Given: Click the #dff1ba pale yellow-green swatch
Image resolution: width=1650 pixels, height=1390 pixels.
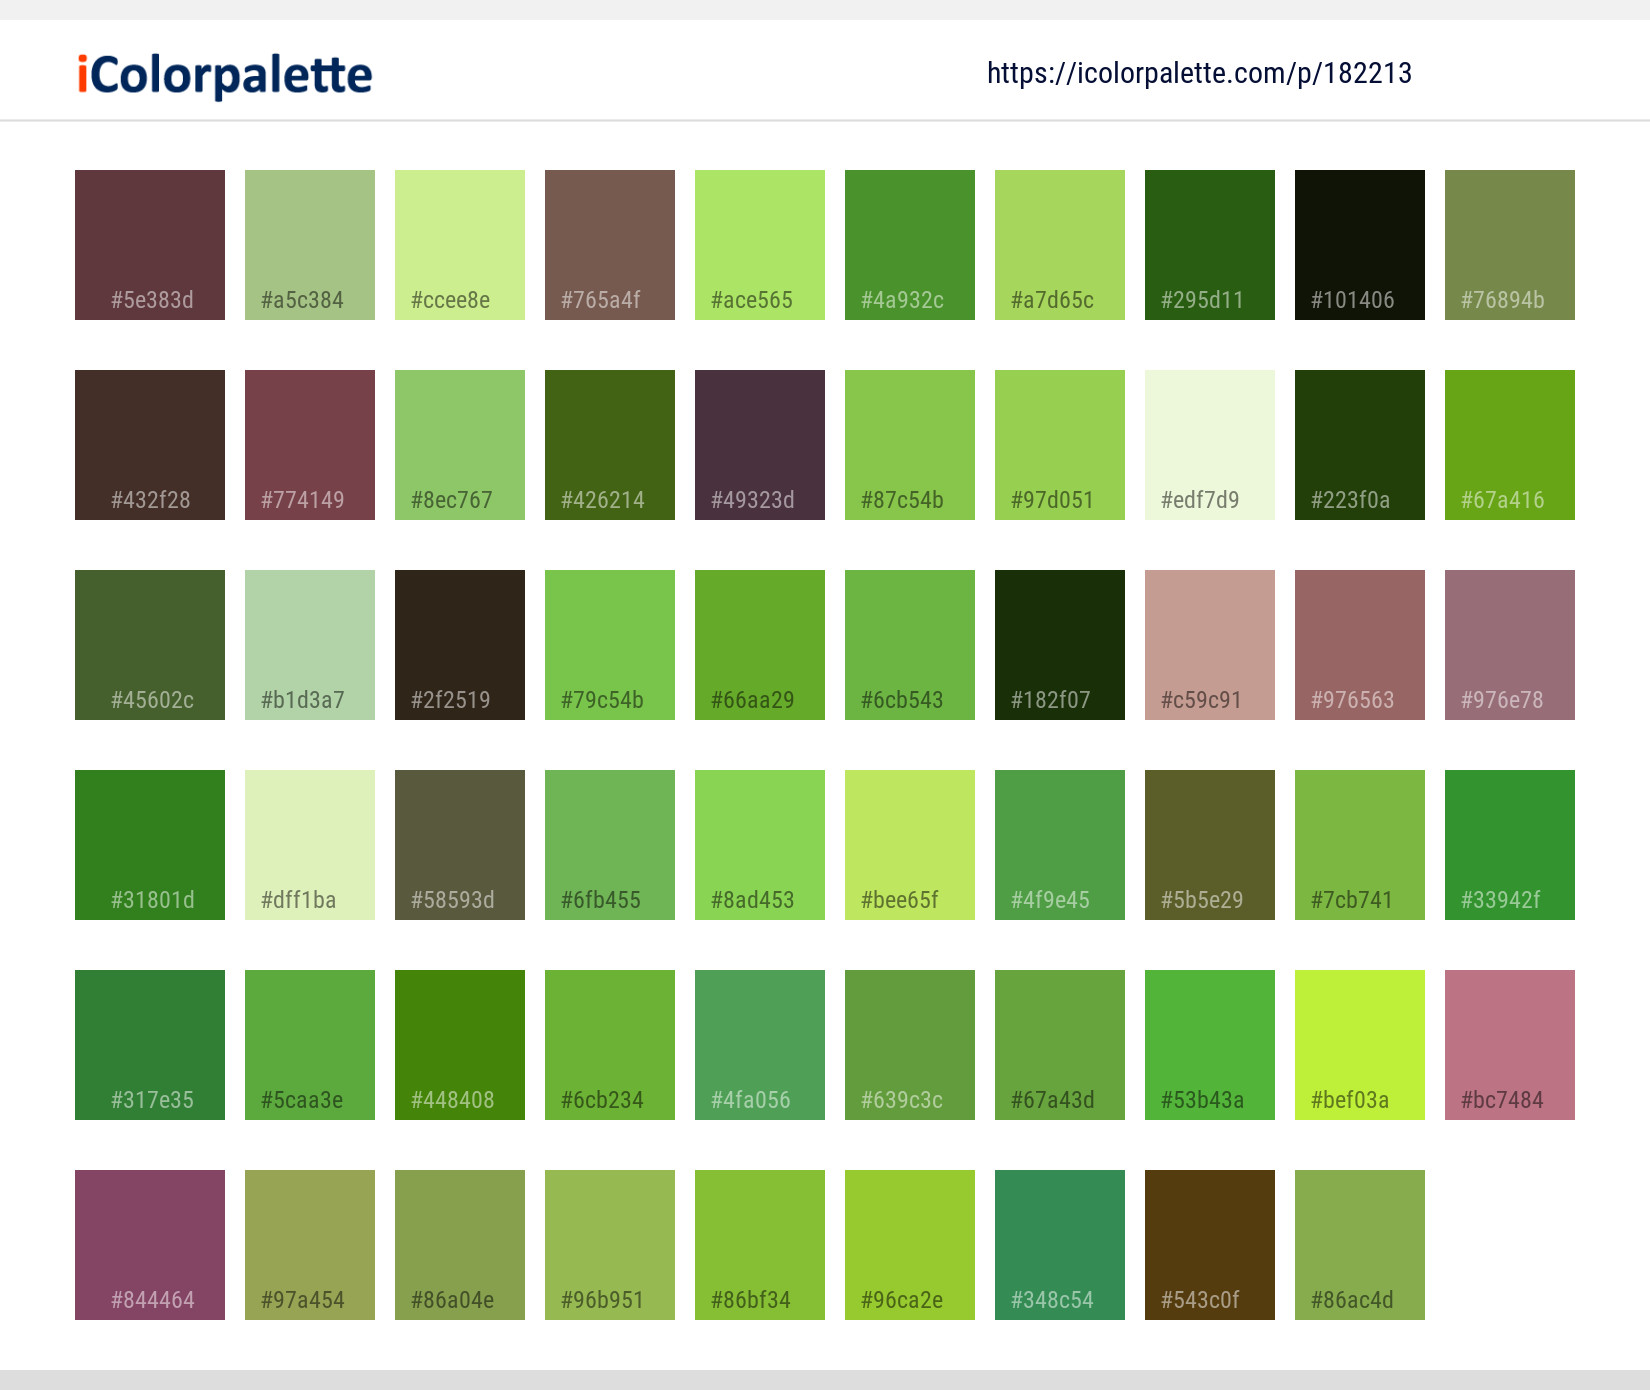Looking at the screenshot, I should click(310, 845).
